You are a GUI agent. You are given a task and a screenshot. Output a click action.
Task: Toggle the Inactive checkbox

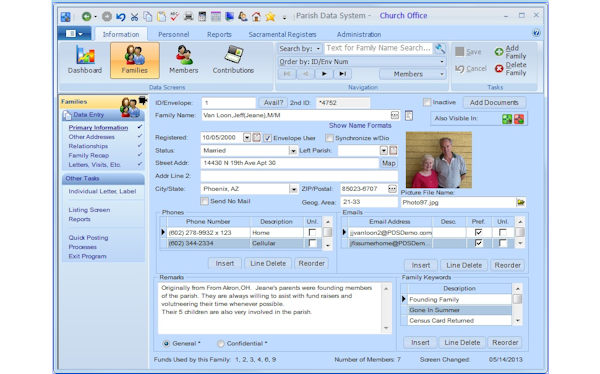click(427, 103)
